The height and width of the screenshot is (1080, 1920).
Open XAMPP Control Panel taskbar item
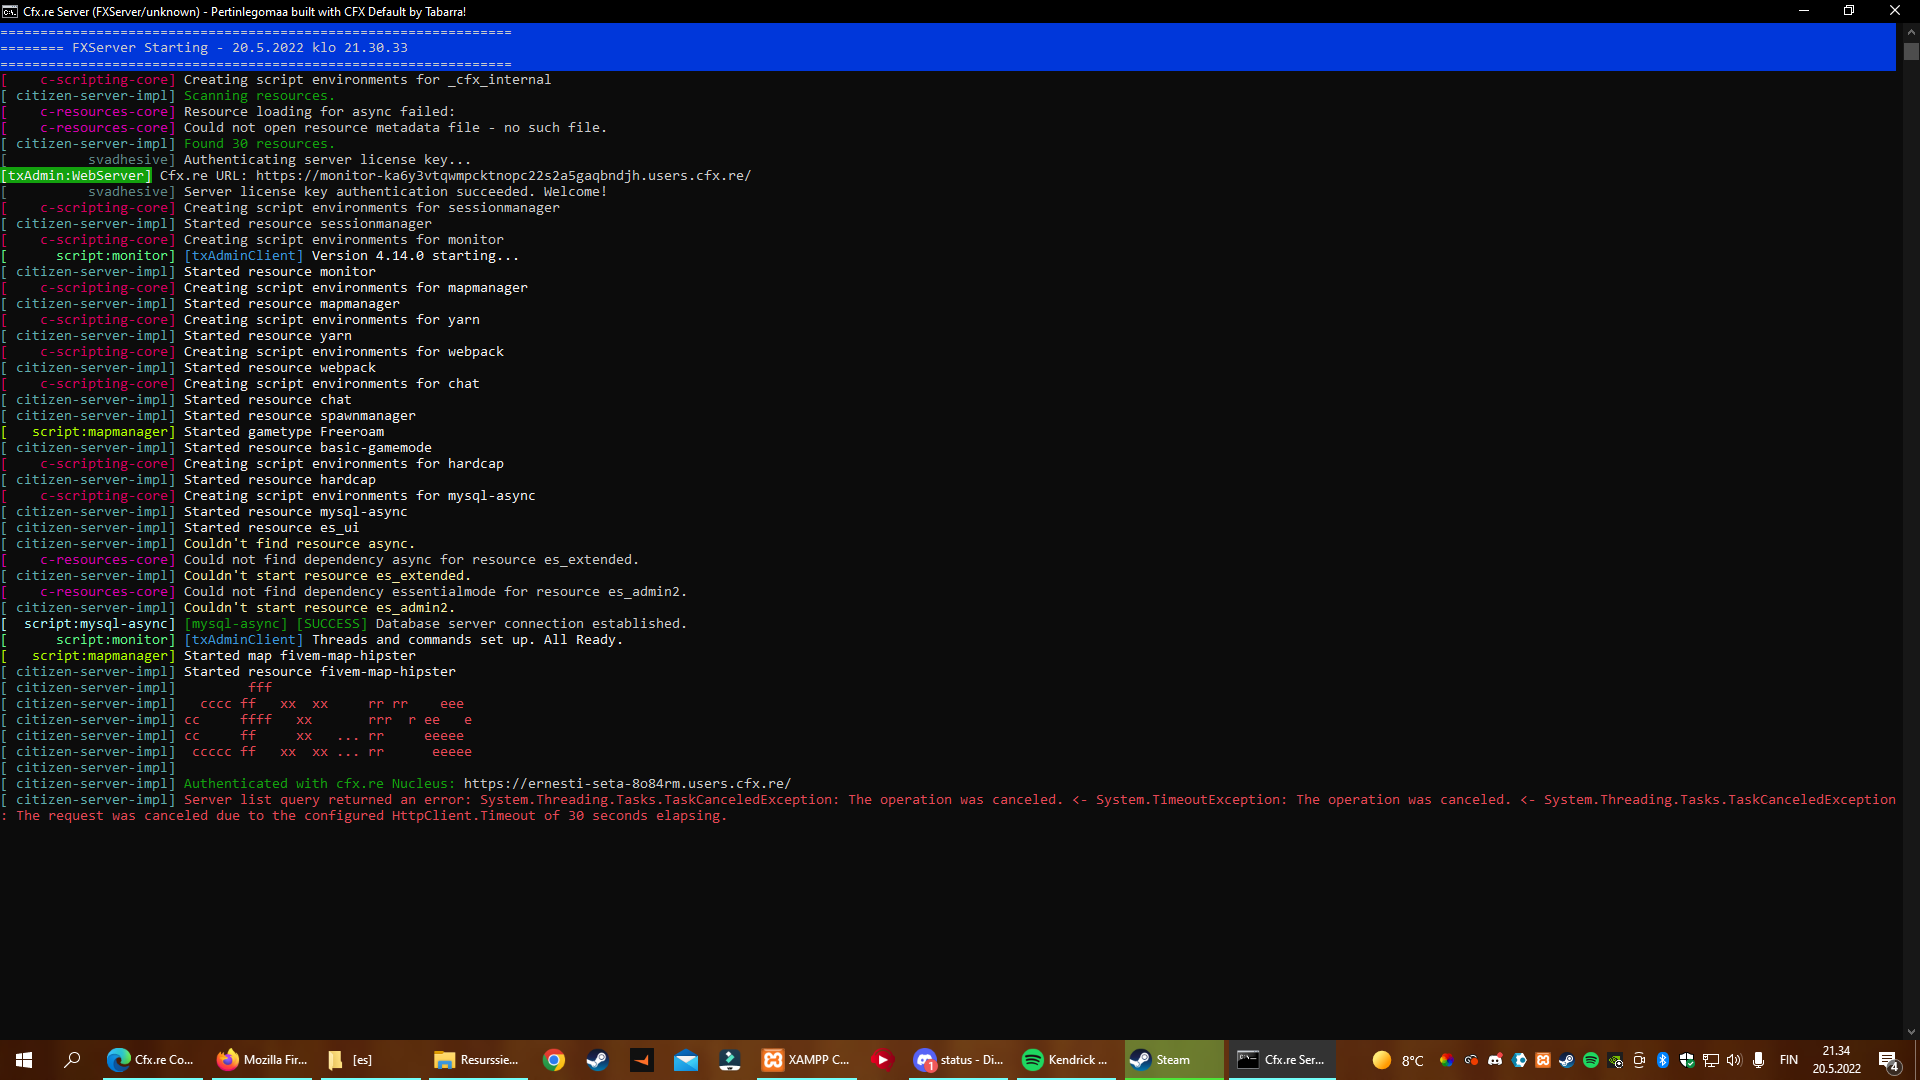pyautogui.click(x=806, y=1060)
